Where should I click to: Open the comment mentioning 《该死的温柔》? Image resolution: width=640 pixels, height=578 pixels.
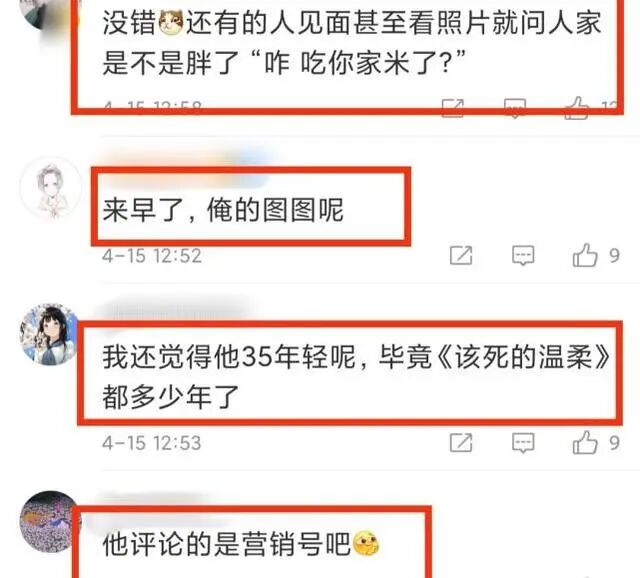click(x=355, y=377)
